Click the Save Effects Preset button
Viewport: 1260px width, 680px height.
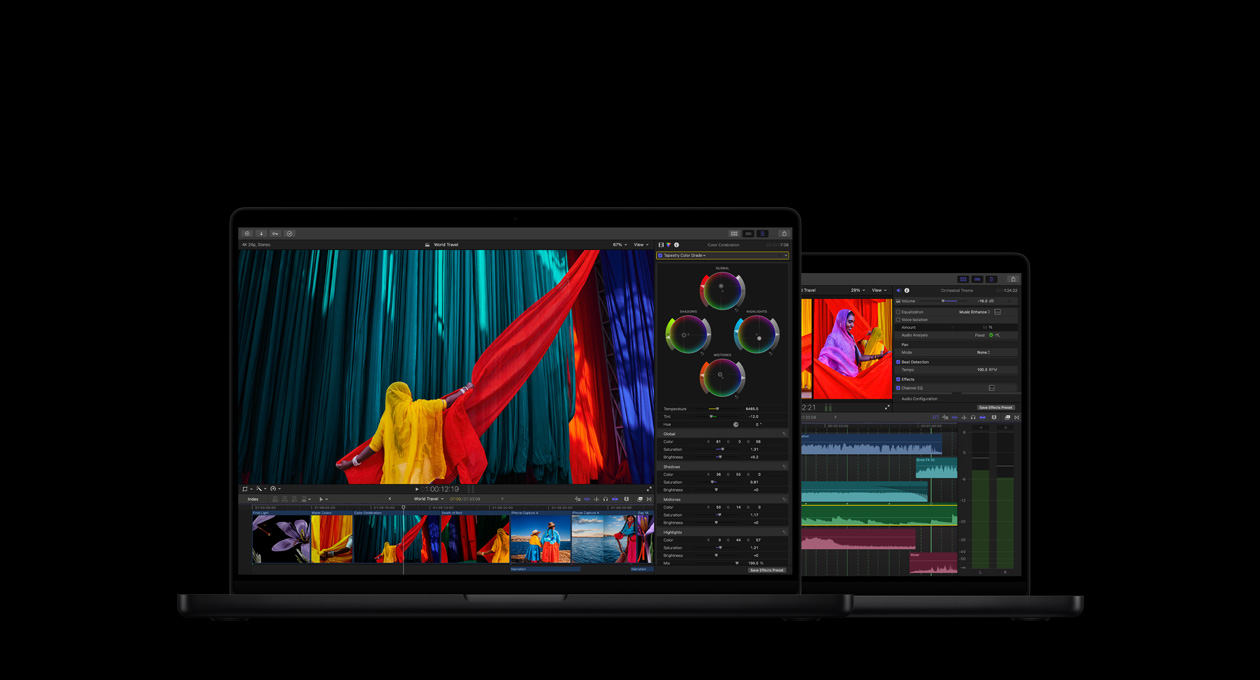[767, 570]
